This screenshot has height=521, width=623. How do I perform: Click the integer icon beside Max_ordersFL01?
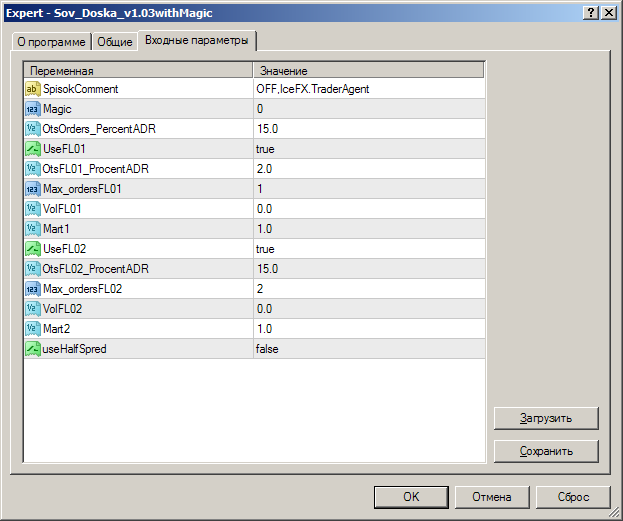[33, 189]
